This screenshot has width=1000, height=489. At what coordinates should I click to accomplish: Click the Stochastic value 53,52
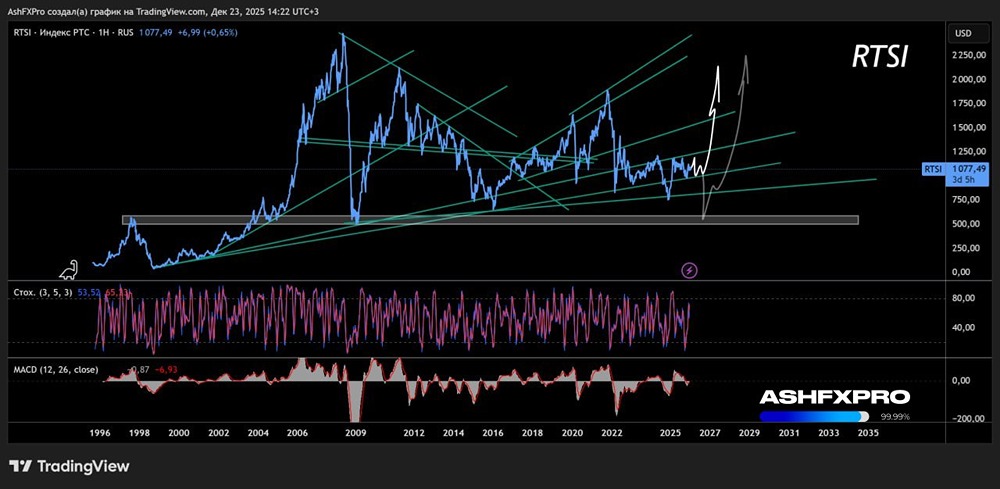pos(89,292)
